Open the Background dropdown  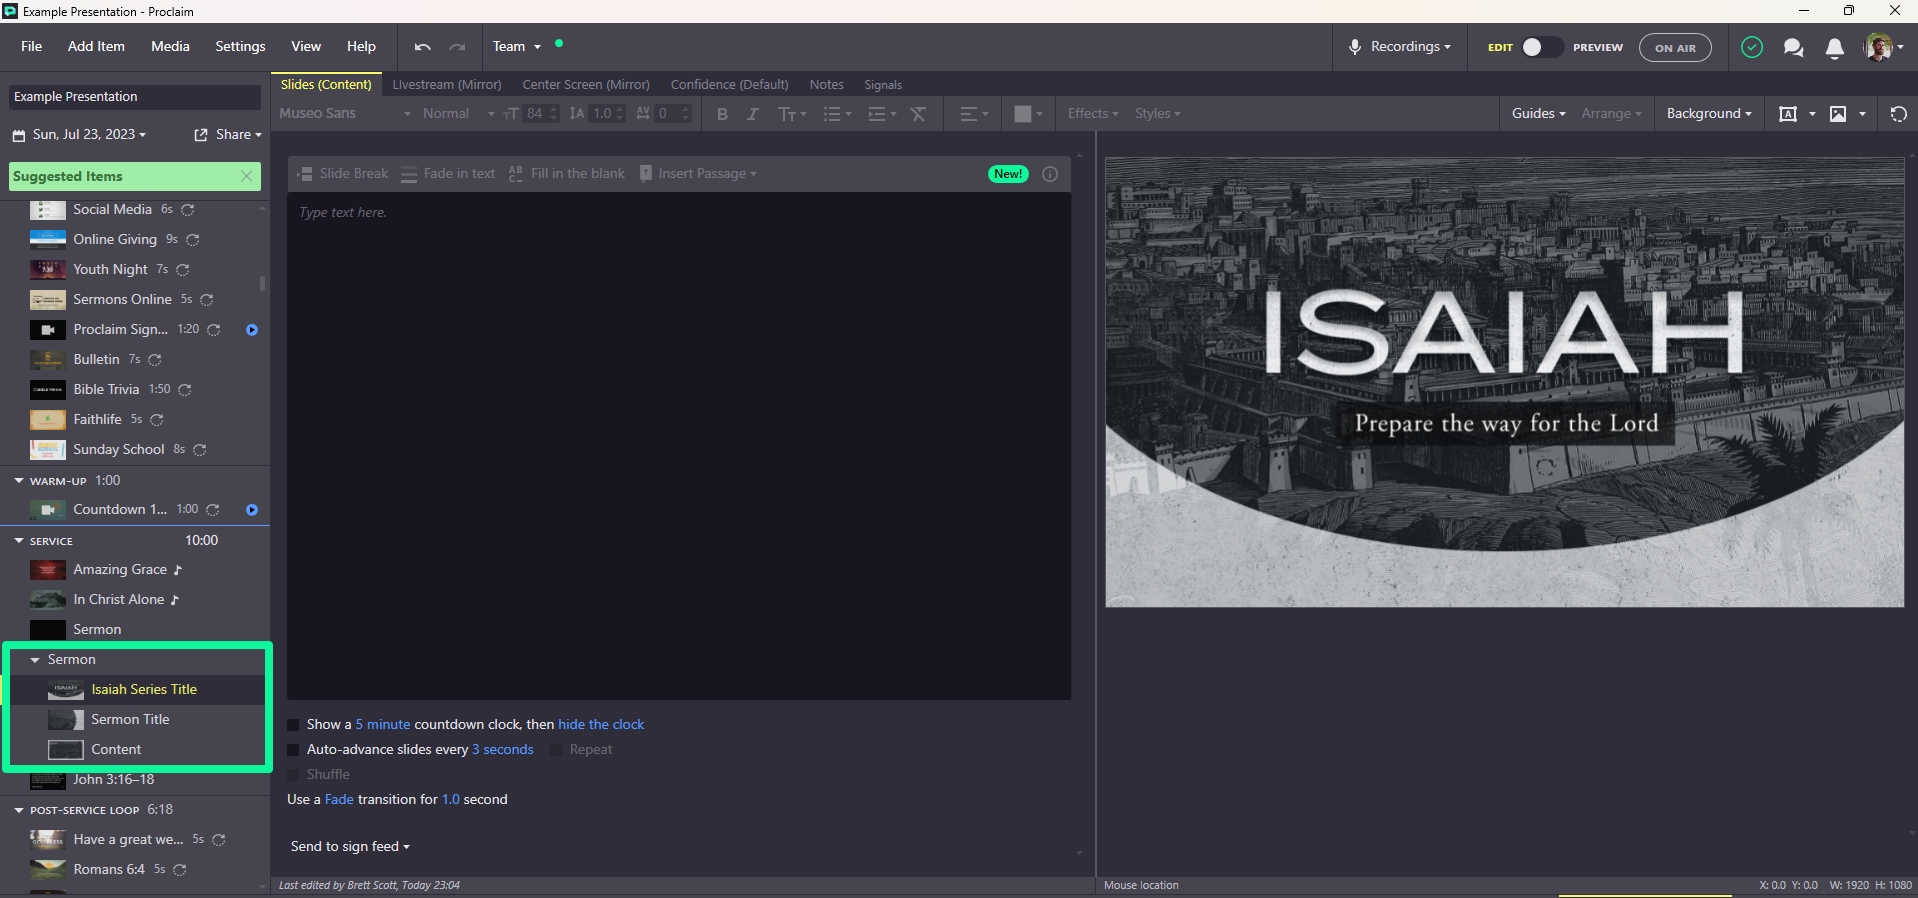[x=1708, y=114]
